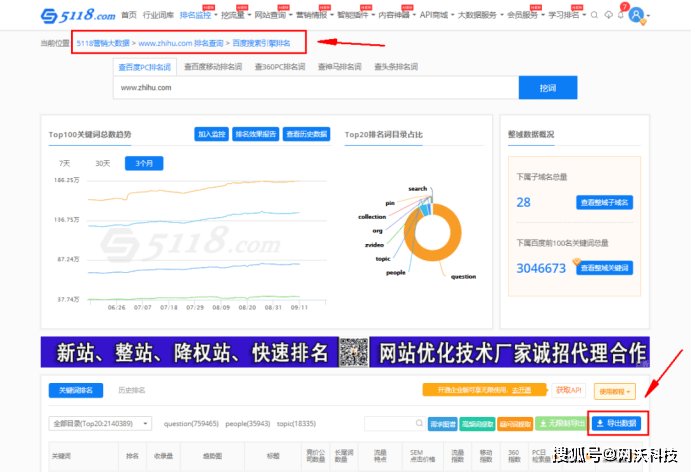This screenshot has height=472, width=692.
Task: Click the green 高频词提取 button
Action: coord(478,424)
